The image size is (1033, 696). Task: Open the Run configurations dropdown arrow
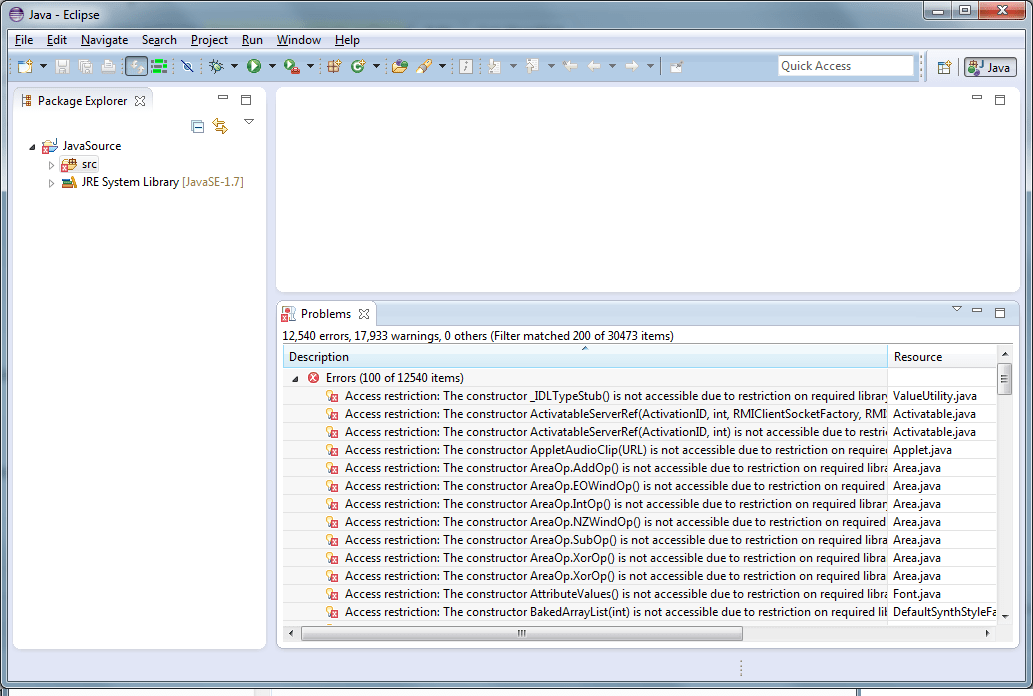point(272,66)
